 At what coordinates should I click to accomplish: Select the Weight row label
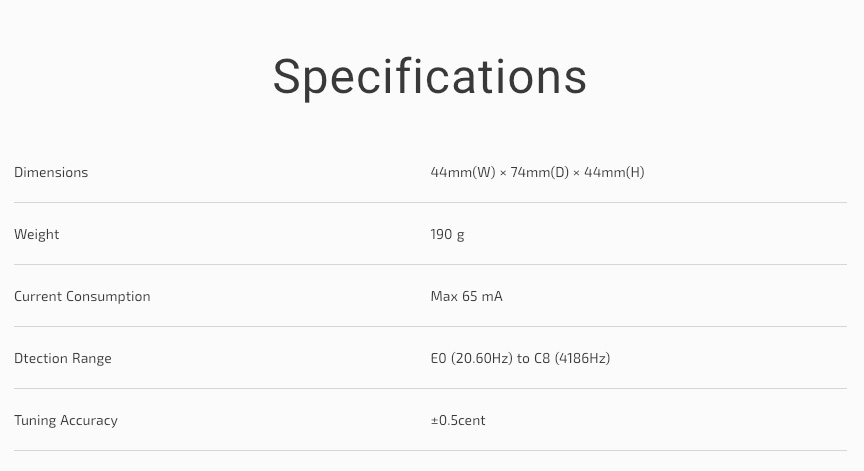pos(36,234)
